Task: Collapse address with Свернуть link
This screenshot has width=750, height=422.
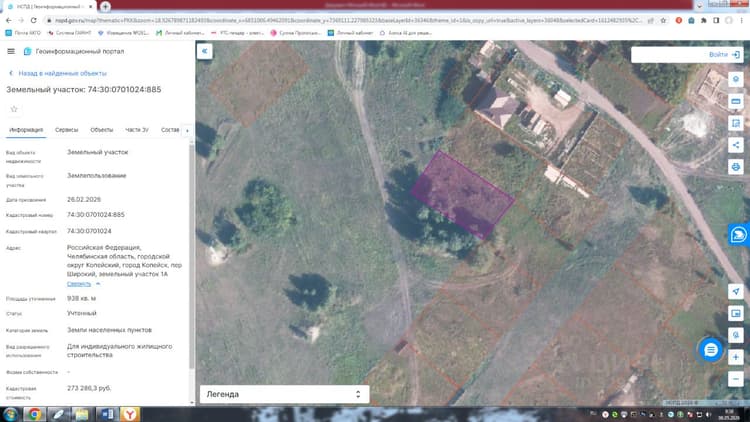Action: pyautogui.click(x=79, y=284)
